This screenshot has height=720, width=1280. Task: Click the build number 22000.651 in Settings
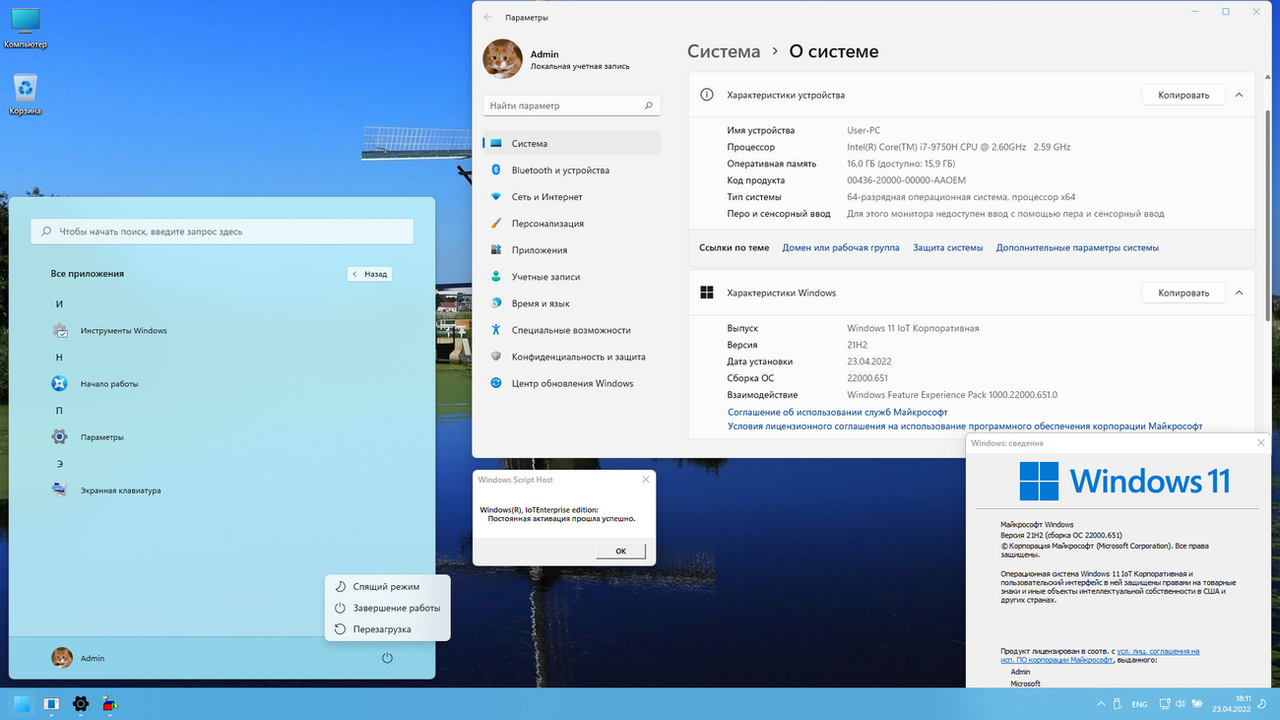(x=868, y=378)
